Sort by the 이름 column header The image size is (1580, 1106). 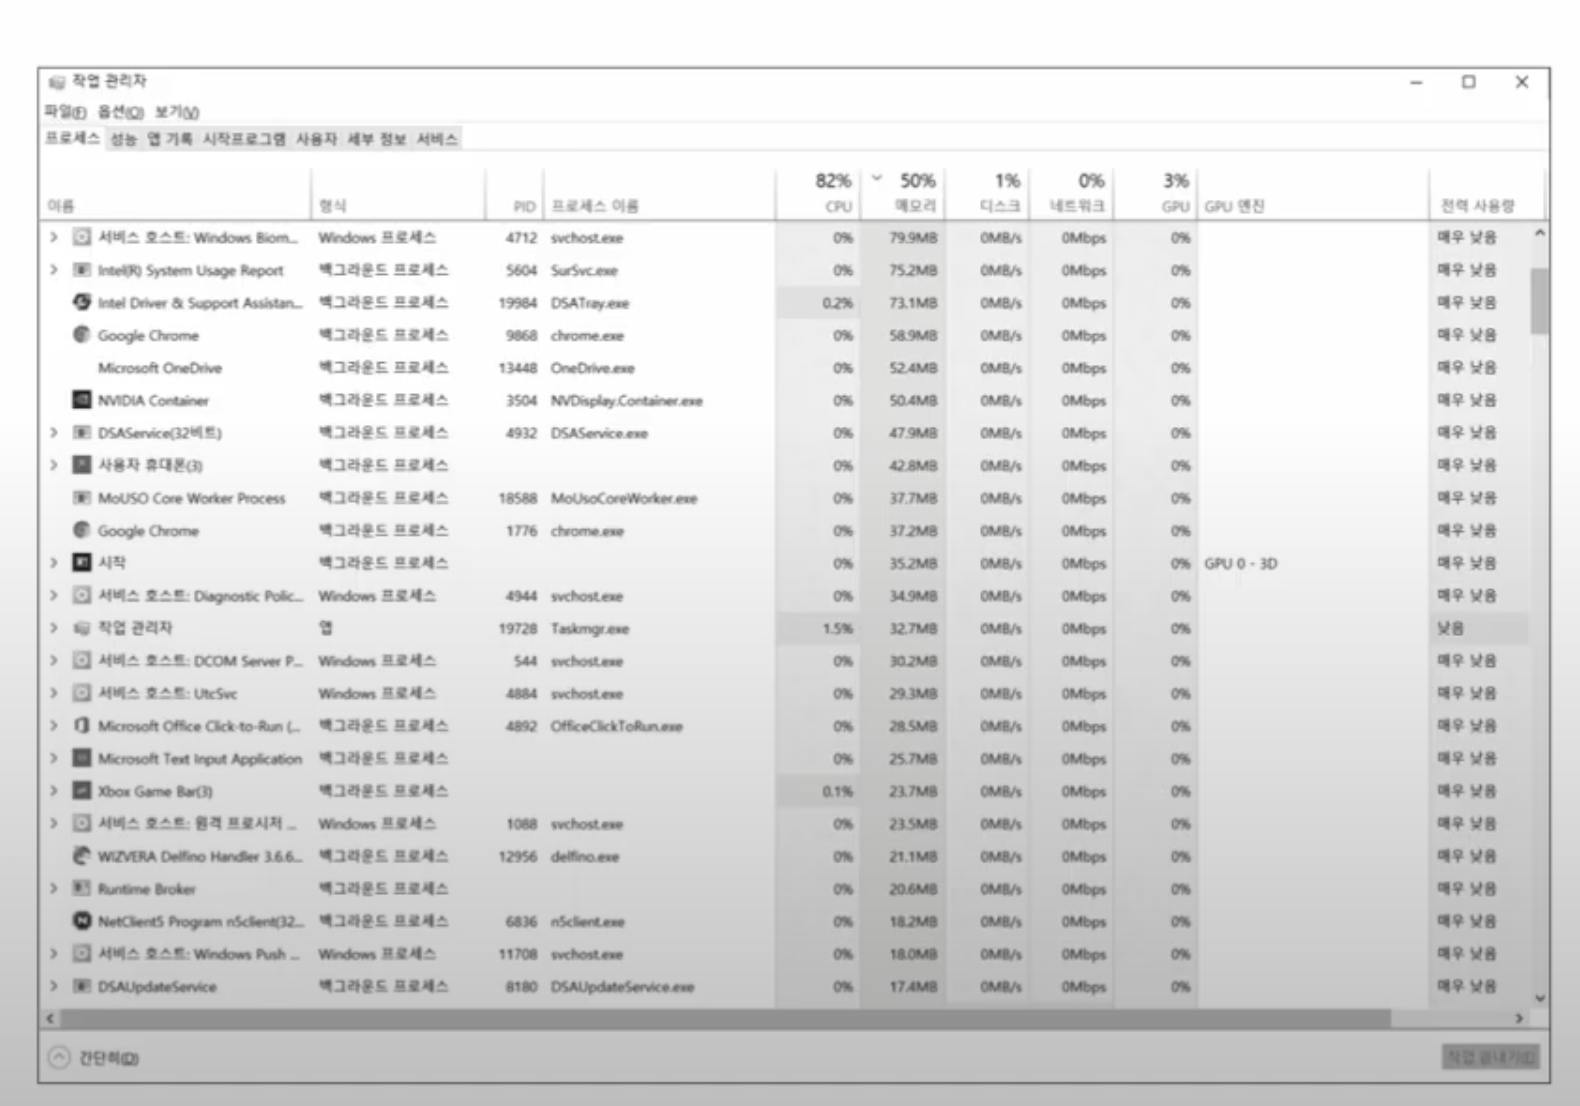pyautogui.click(x=176, y=192)
